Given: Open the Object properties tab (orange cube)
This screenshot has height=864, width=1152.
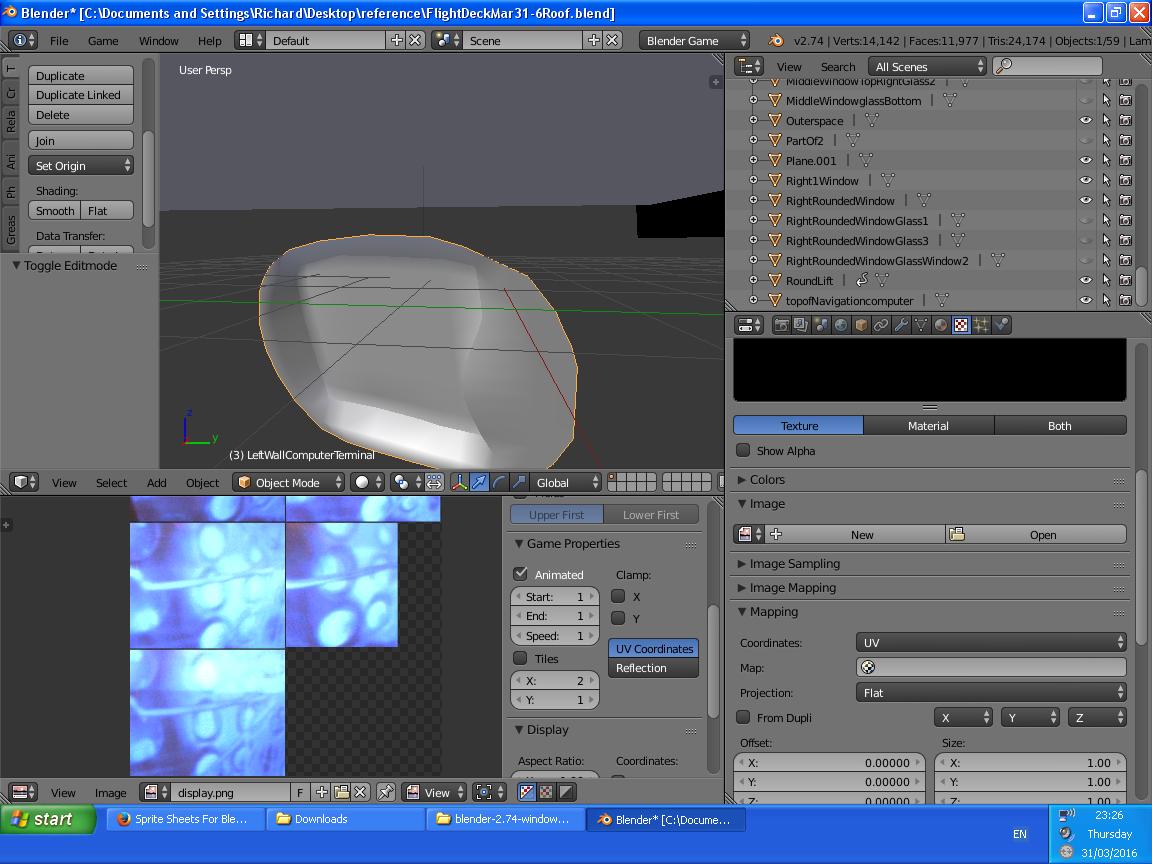Looking at the screenshot, I should [861, 325].
